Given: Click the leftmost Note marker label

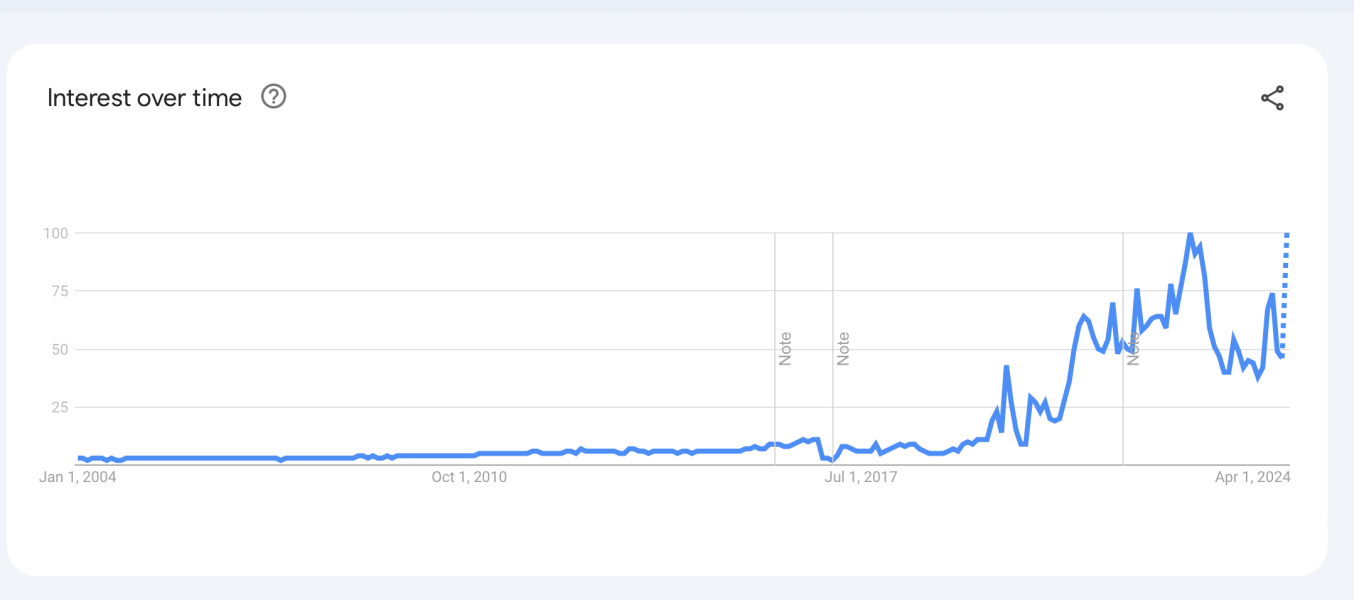Looking at the screenshot, I should click(x=785, y=348).
